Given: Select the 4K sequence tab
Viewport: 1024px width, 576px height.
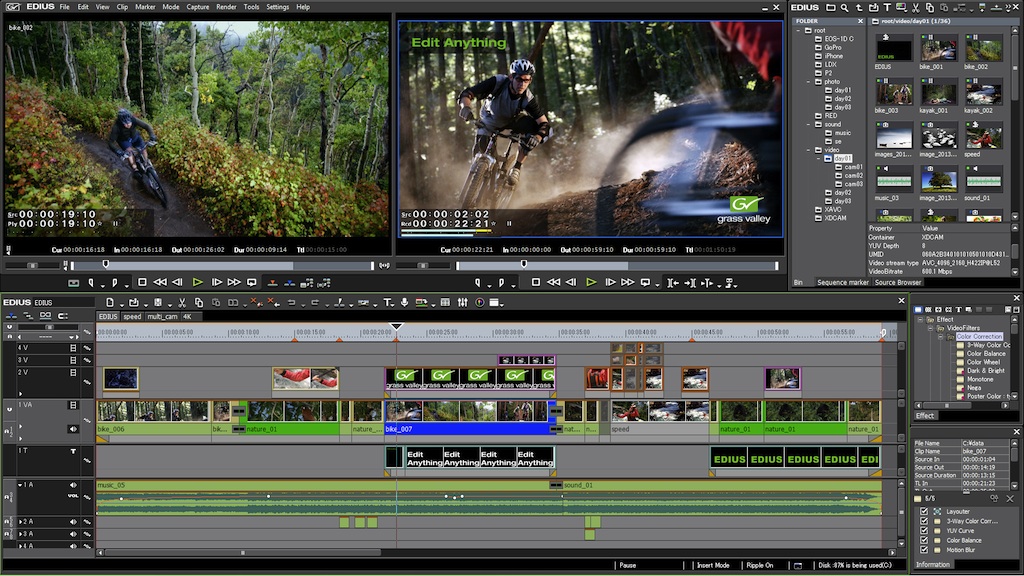Looking at the screenshot, I should point(187,316).
